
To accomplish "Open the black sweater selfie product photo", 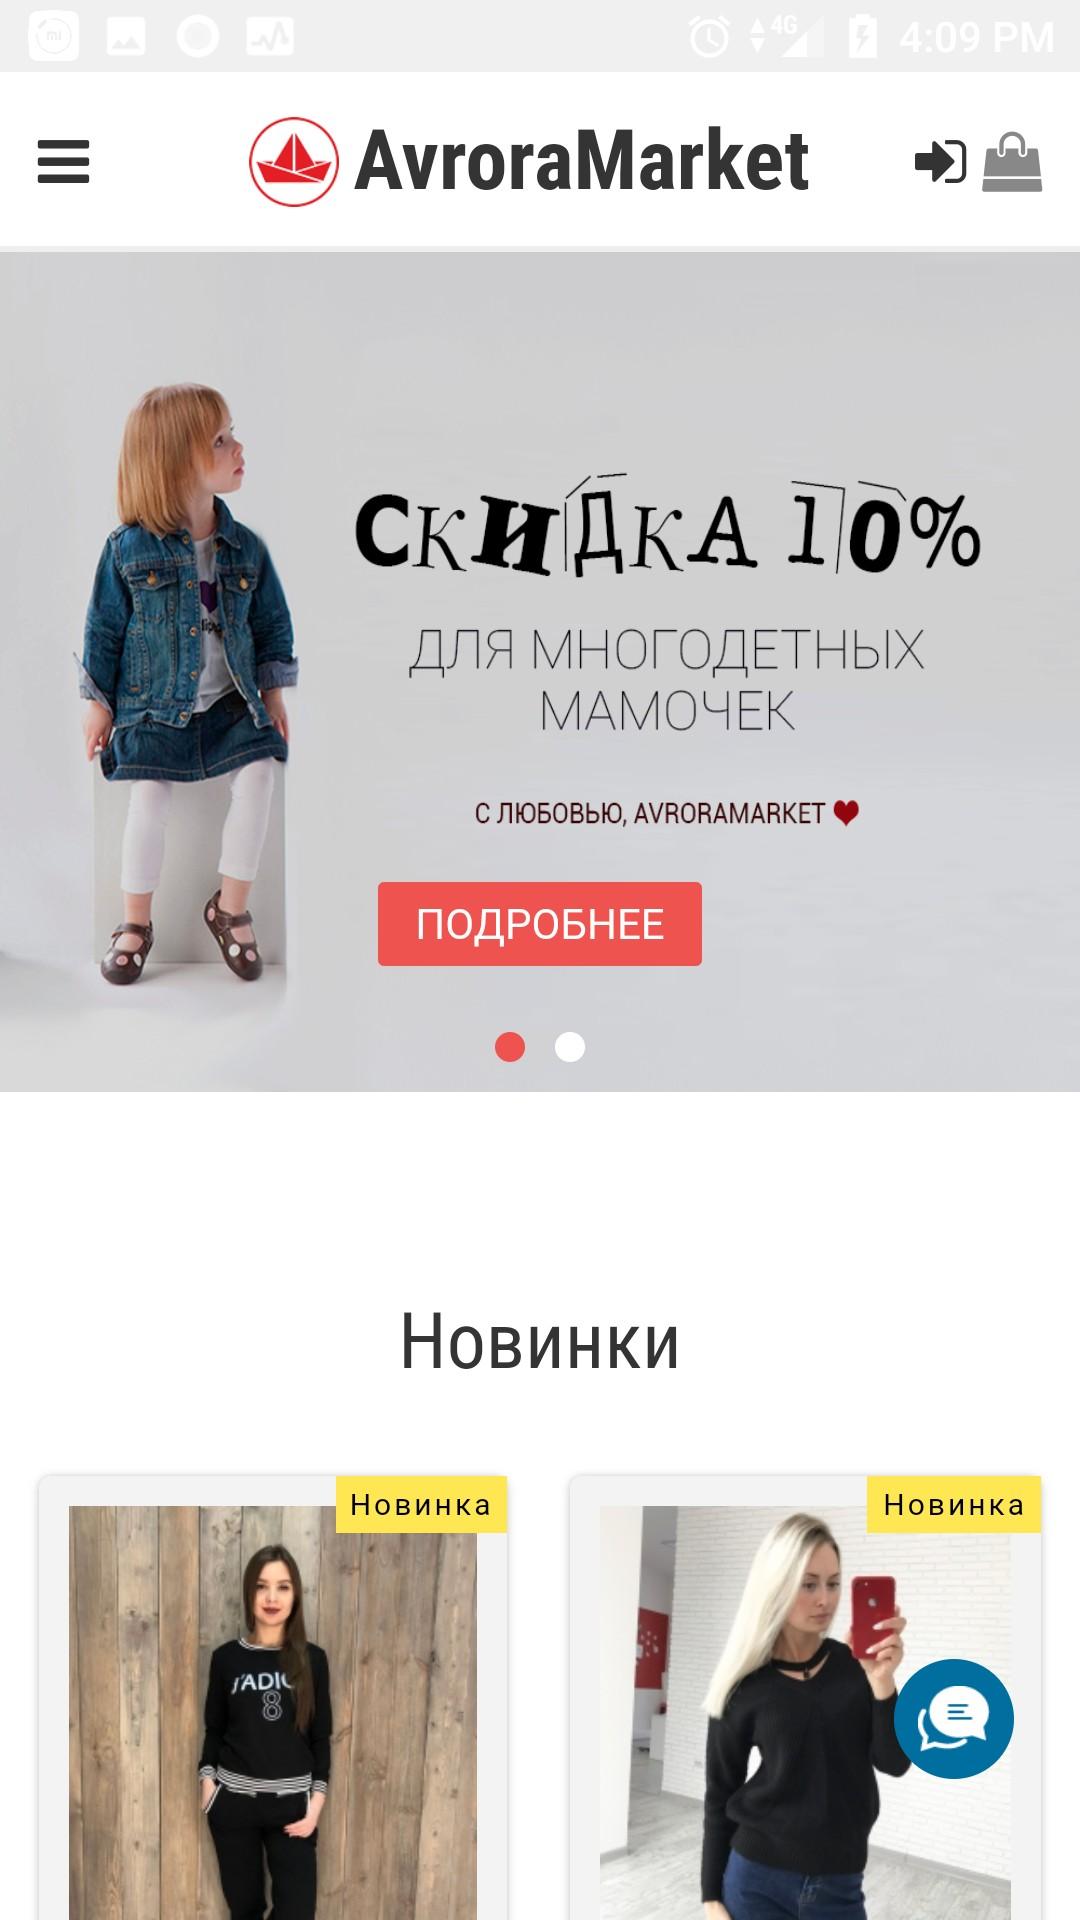I will coord(805,1712).
